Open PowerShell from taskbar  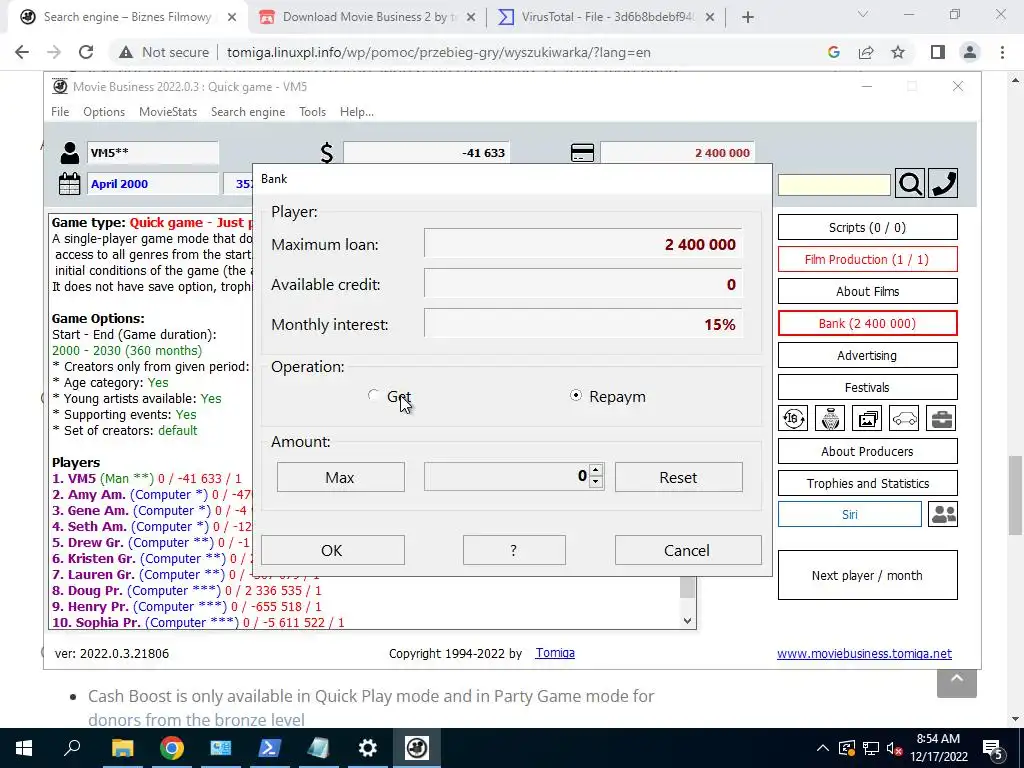[x=270, y=748]
